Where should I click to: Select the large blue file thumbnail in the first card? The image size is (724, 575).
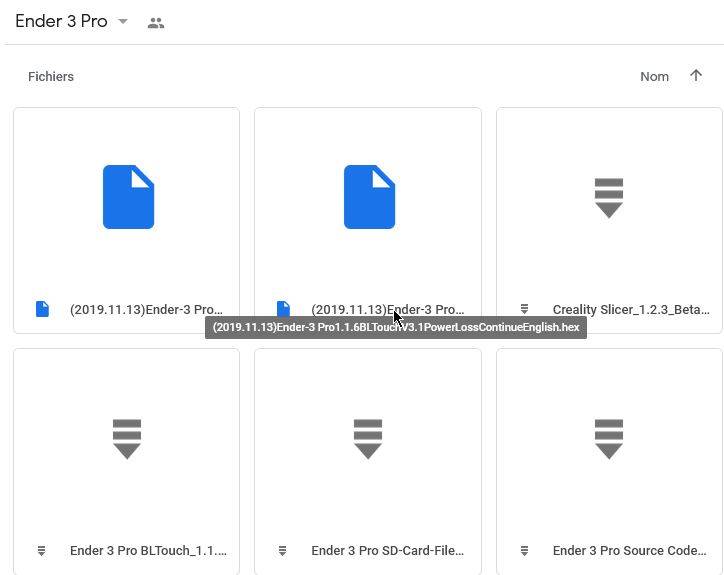128,197
